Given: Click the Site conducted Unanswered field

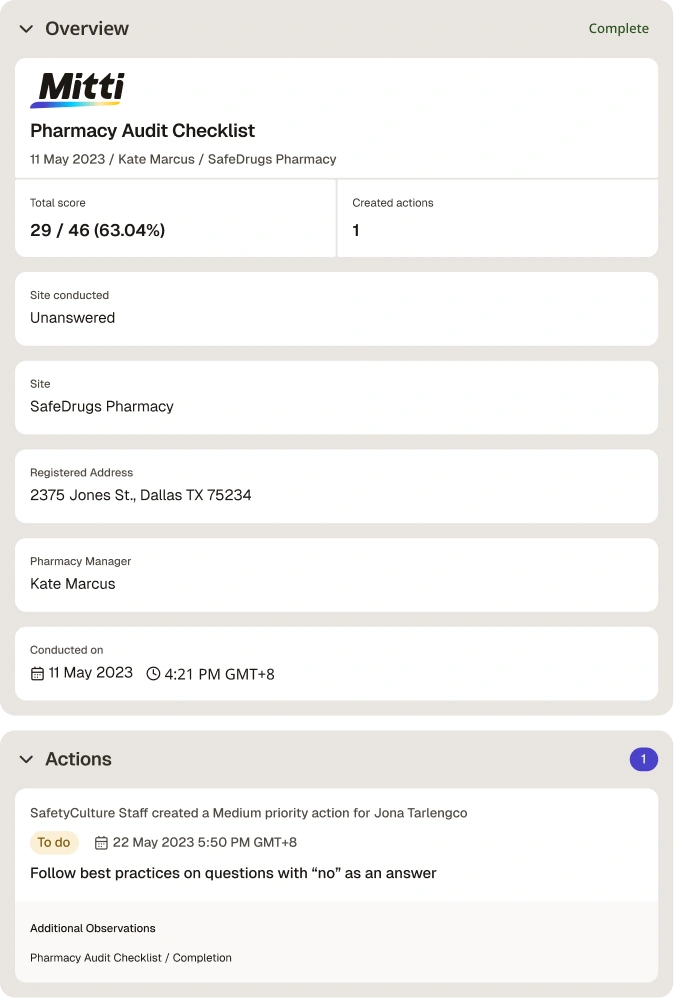Looking at the screenshot, I should tap(337, 309).
